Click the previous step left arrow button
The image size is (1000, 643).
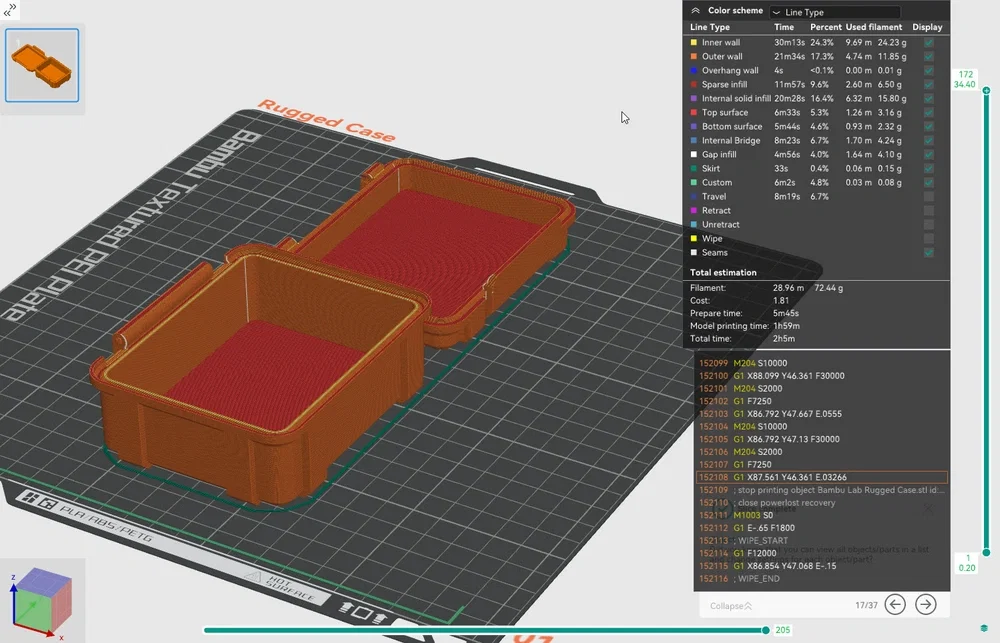(x=895, y=604)
